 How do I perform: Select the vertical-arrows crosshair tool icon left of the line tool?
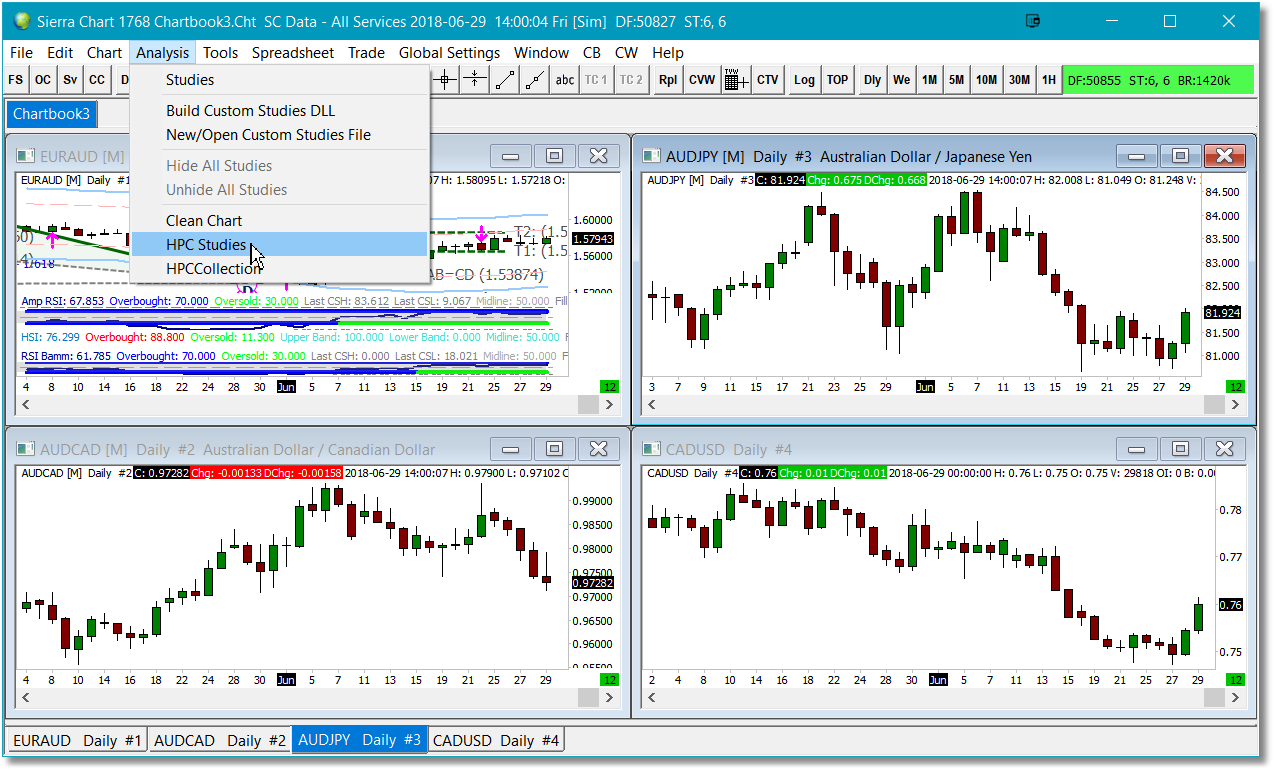click(x=476, y=80)
